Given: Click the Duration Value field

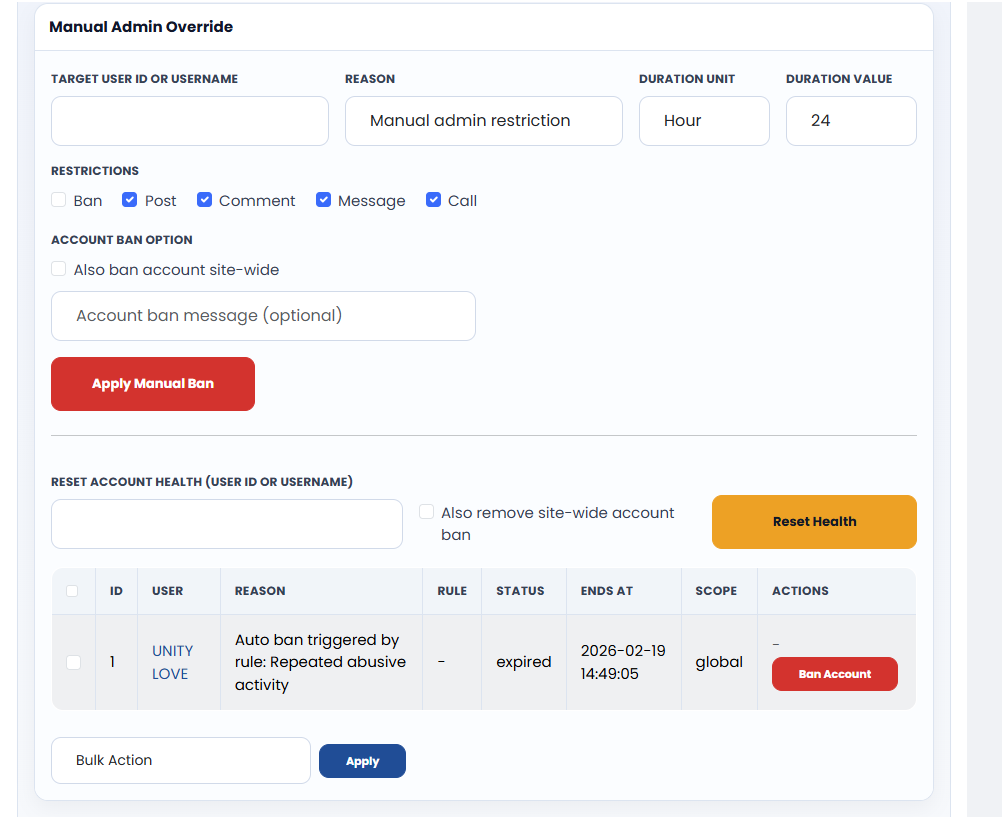Looking at the screenshot, I should point(851,121).
